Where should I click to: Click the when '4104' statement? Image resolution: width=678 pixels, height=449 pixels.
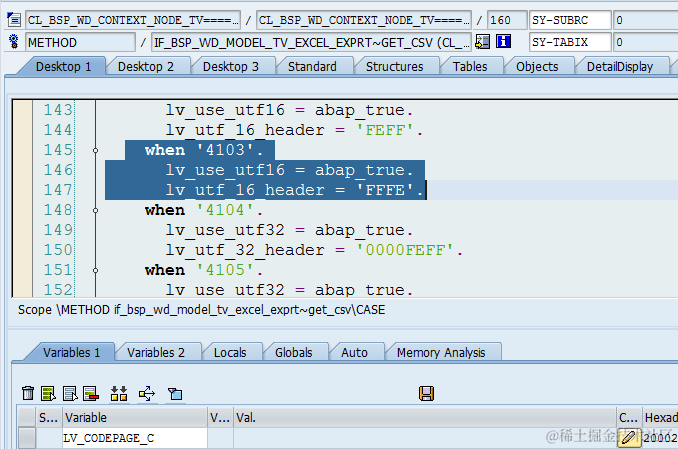coord(204,210)
